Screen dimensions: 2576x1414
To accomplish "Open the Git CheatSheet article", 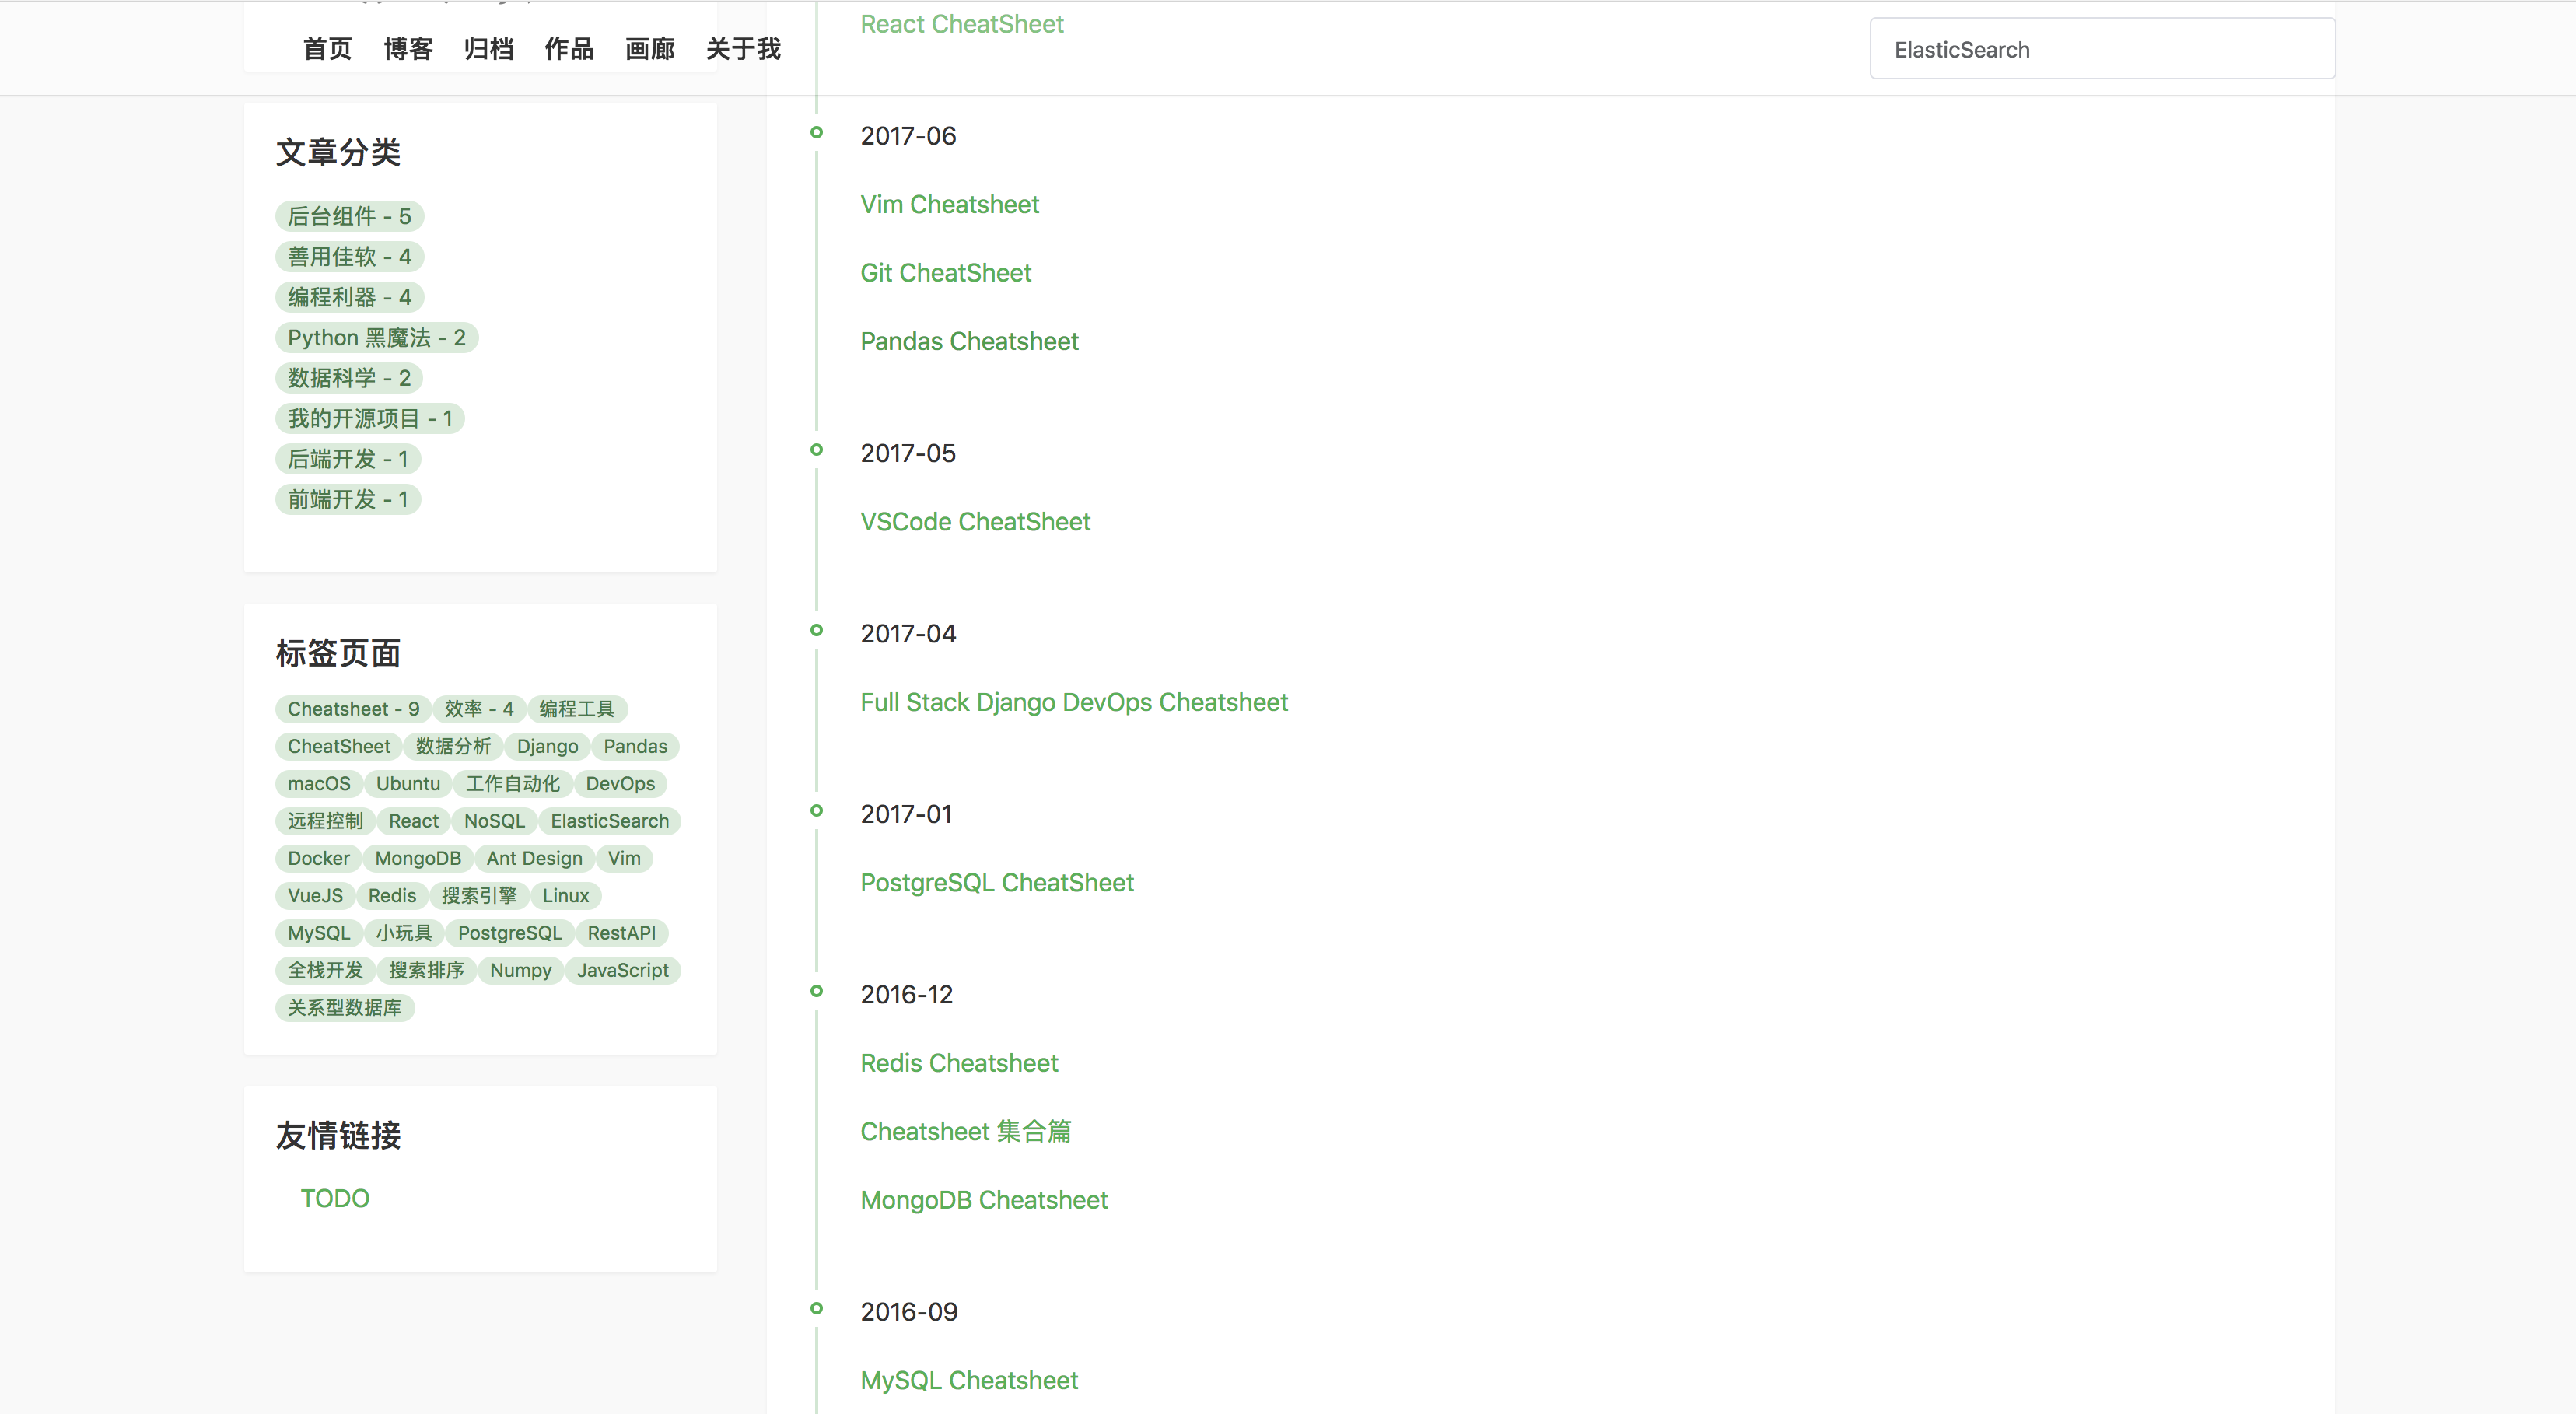I will click(x=945, y=272).
